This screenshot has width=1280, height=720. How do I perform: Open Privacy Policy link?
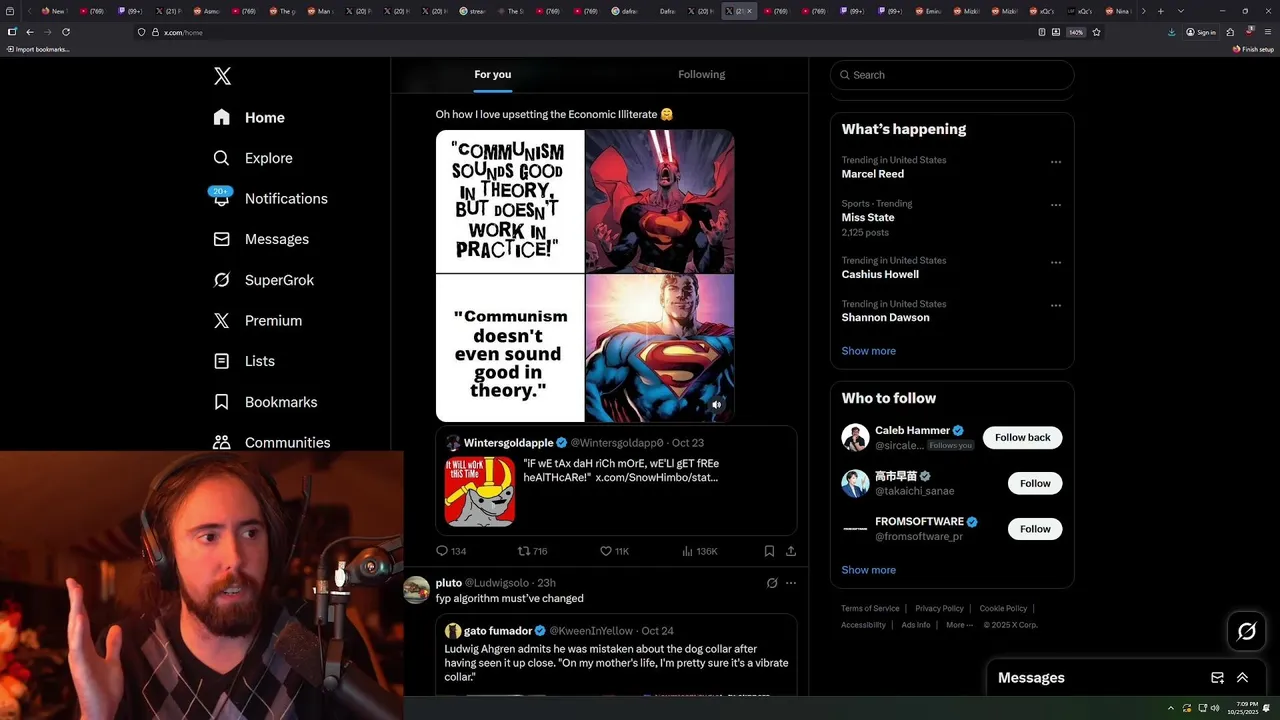939,608
